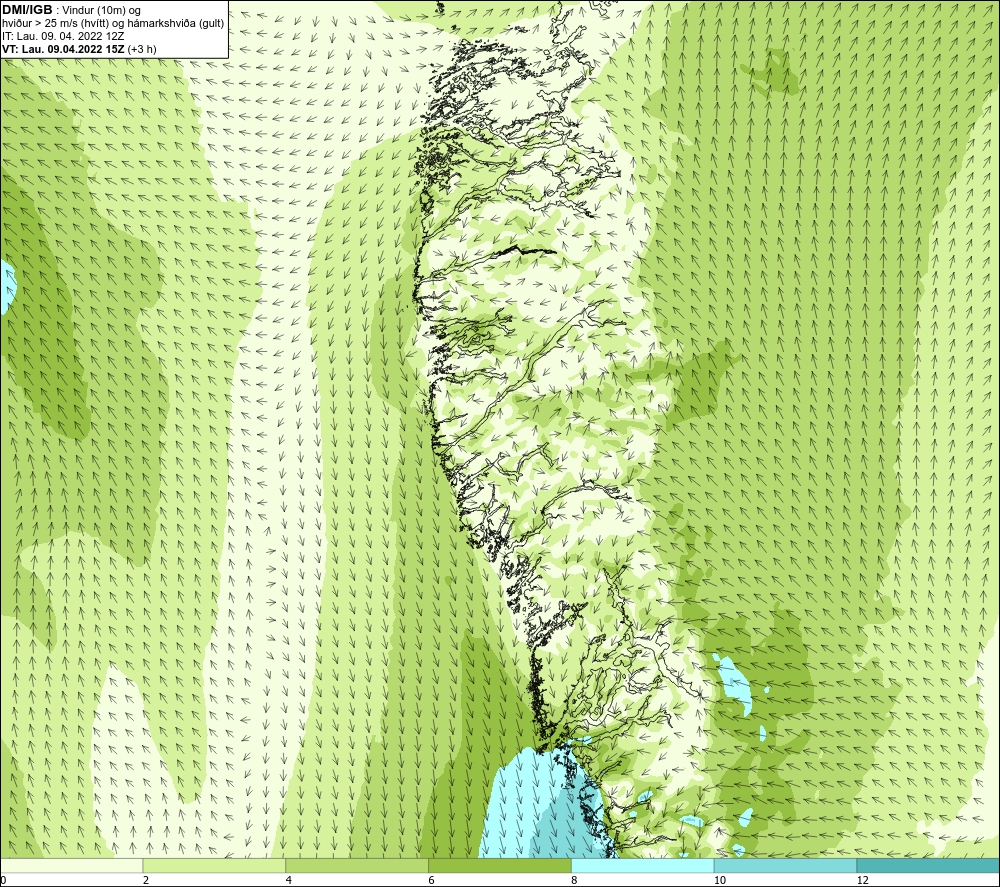
Task: Click the dark green 6–8 m/s legend swatch
Action: (500, 865)
